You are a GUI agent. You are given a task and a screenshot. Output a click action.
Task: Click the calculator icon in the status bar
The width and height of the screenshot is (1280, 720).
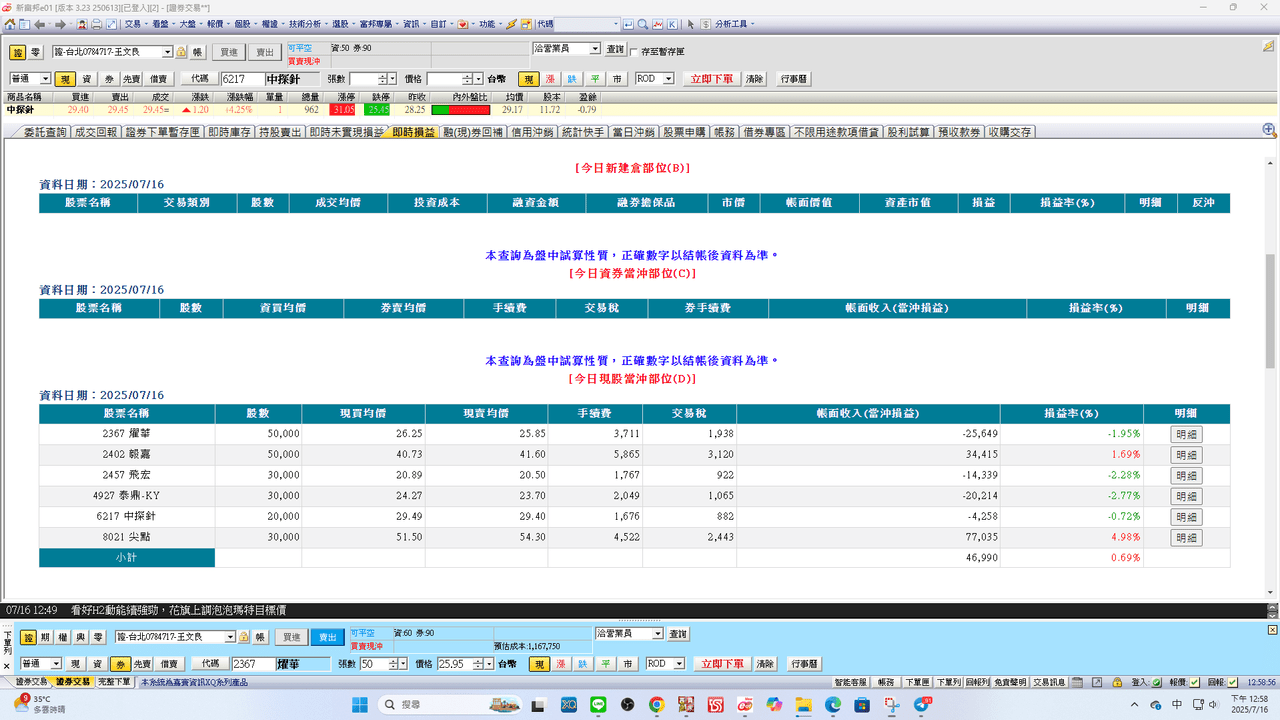pyautogui.click(x=1077, y=682)
